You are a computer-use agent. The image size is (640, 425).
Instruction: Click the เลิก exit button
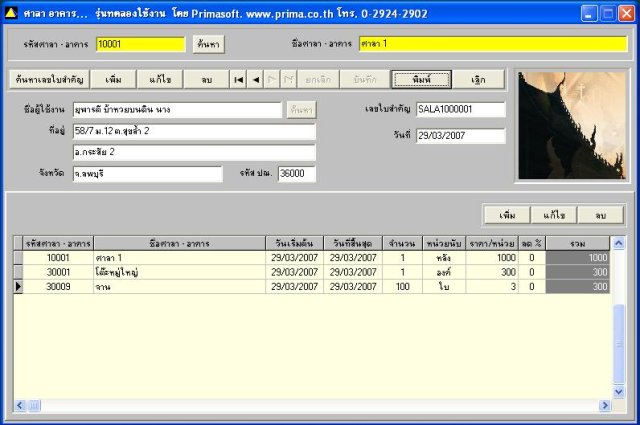click(478, 80)
